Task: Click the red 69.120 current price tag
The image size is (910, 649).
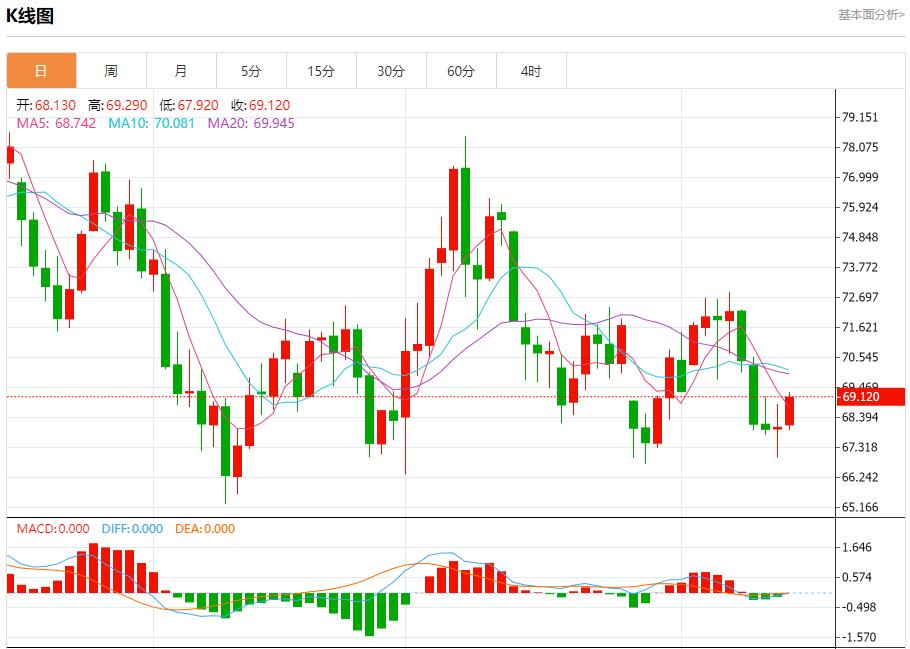Action: [x=869, y=397]
